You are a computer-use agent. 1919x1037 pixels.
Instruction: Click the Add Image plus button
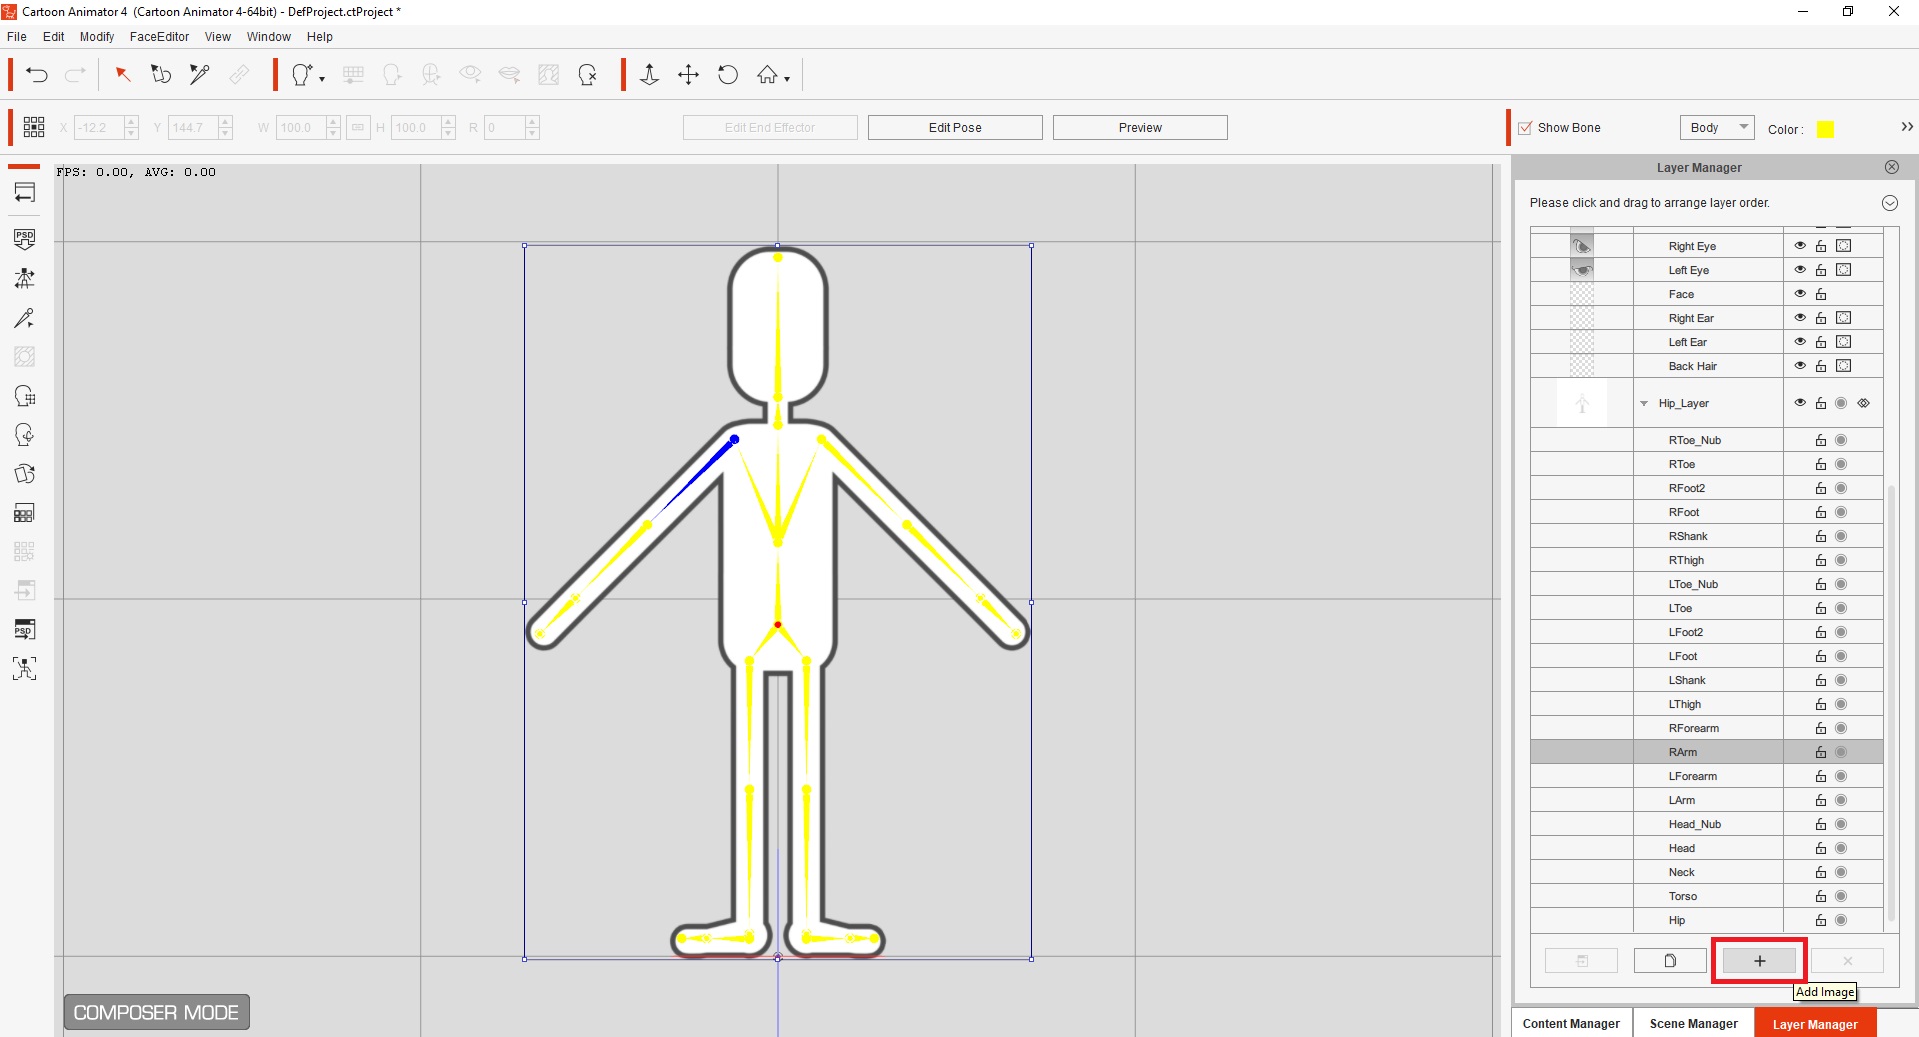[1759, 961]
